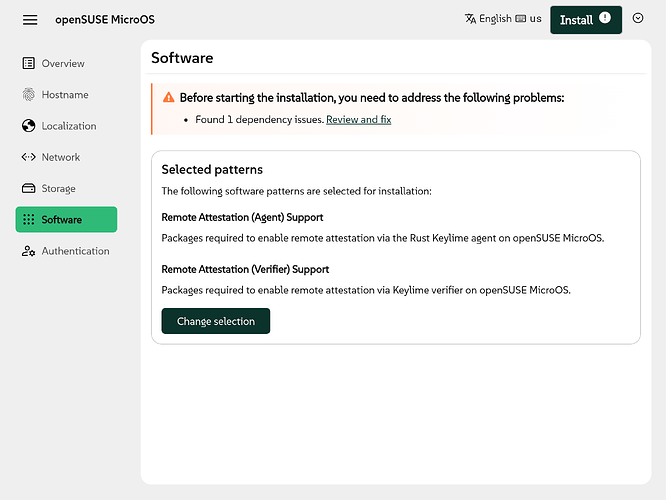Click the Localization globe icon

(x=29, y=126)
